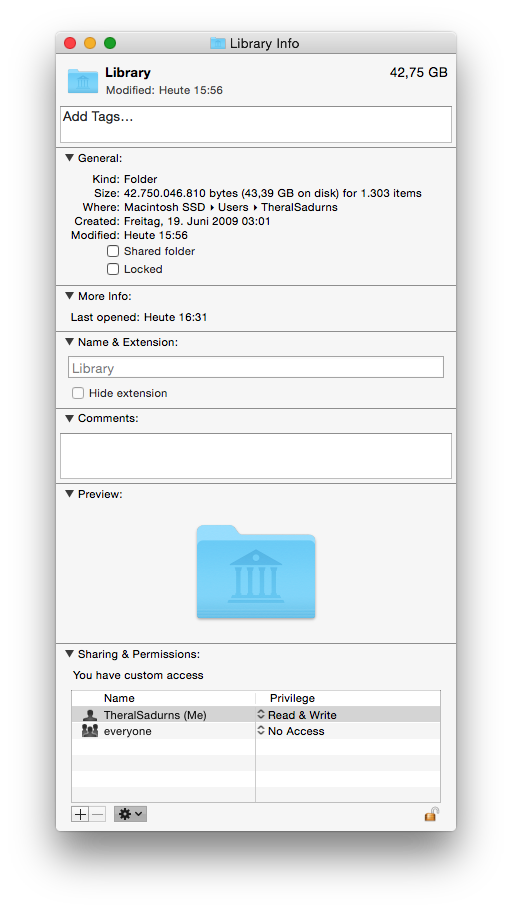Collapse the Sharing & Permissions section

(70, 654)
